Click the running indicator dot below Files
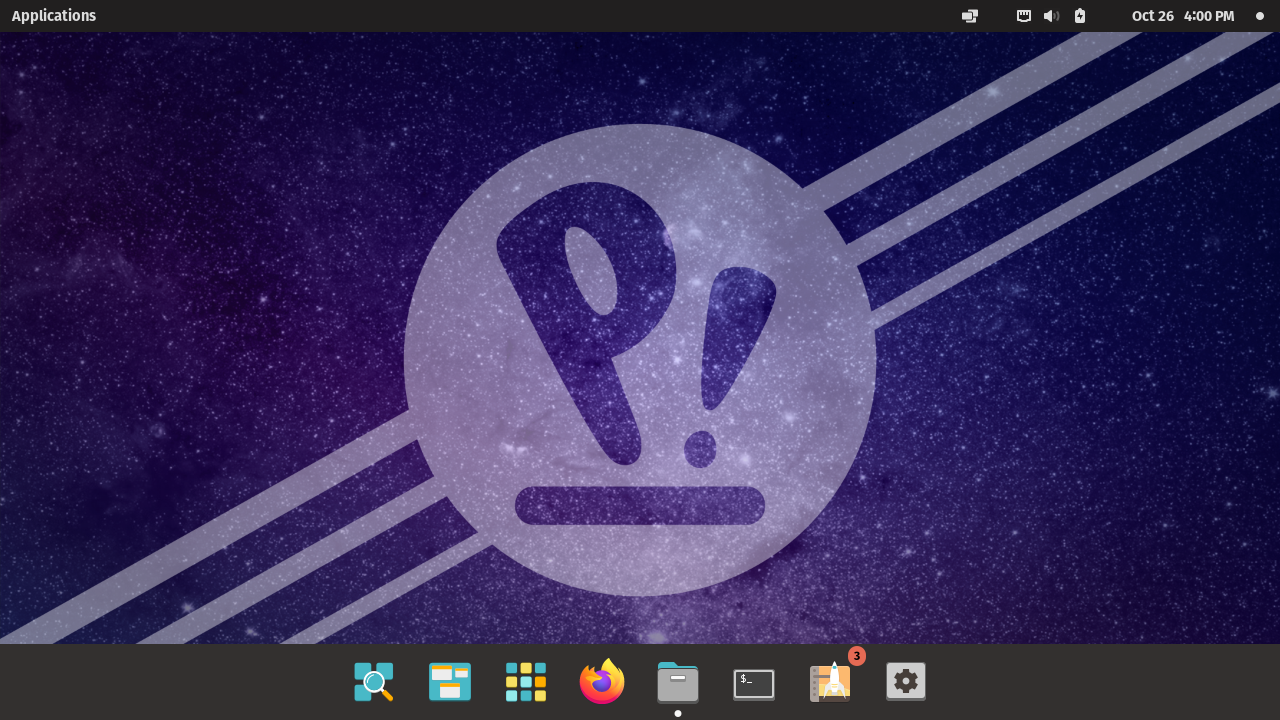This screenshot has height=720, width=1280. click(678, 713)
